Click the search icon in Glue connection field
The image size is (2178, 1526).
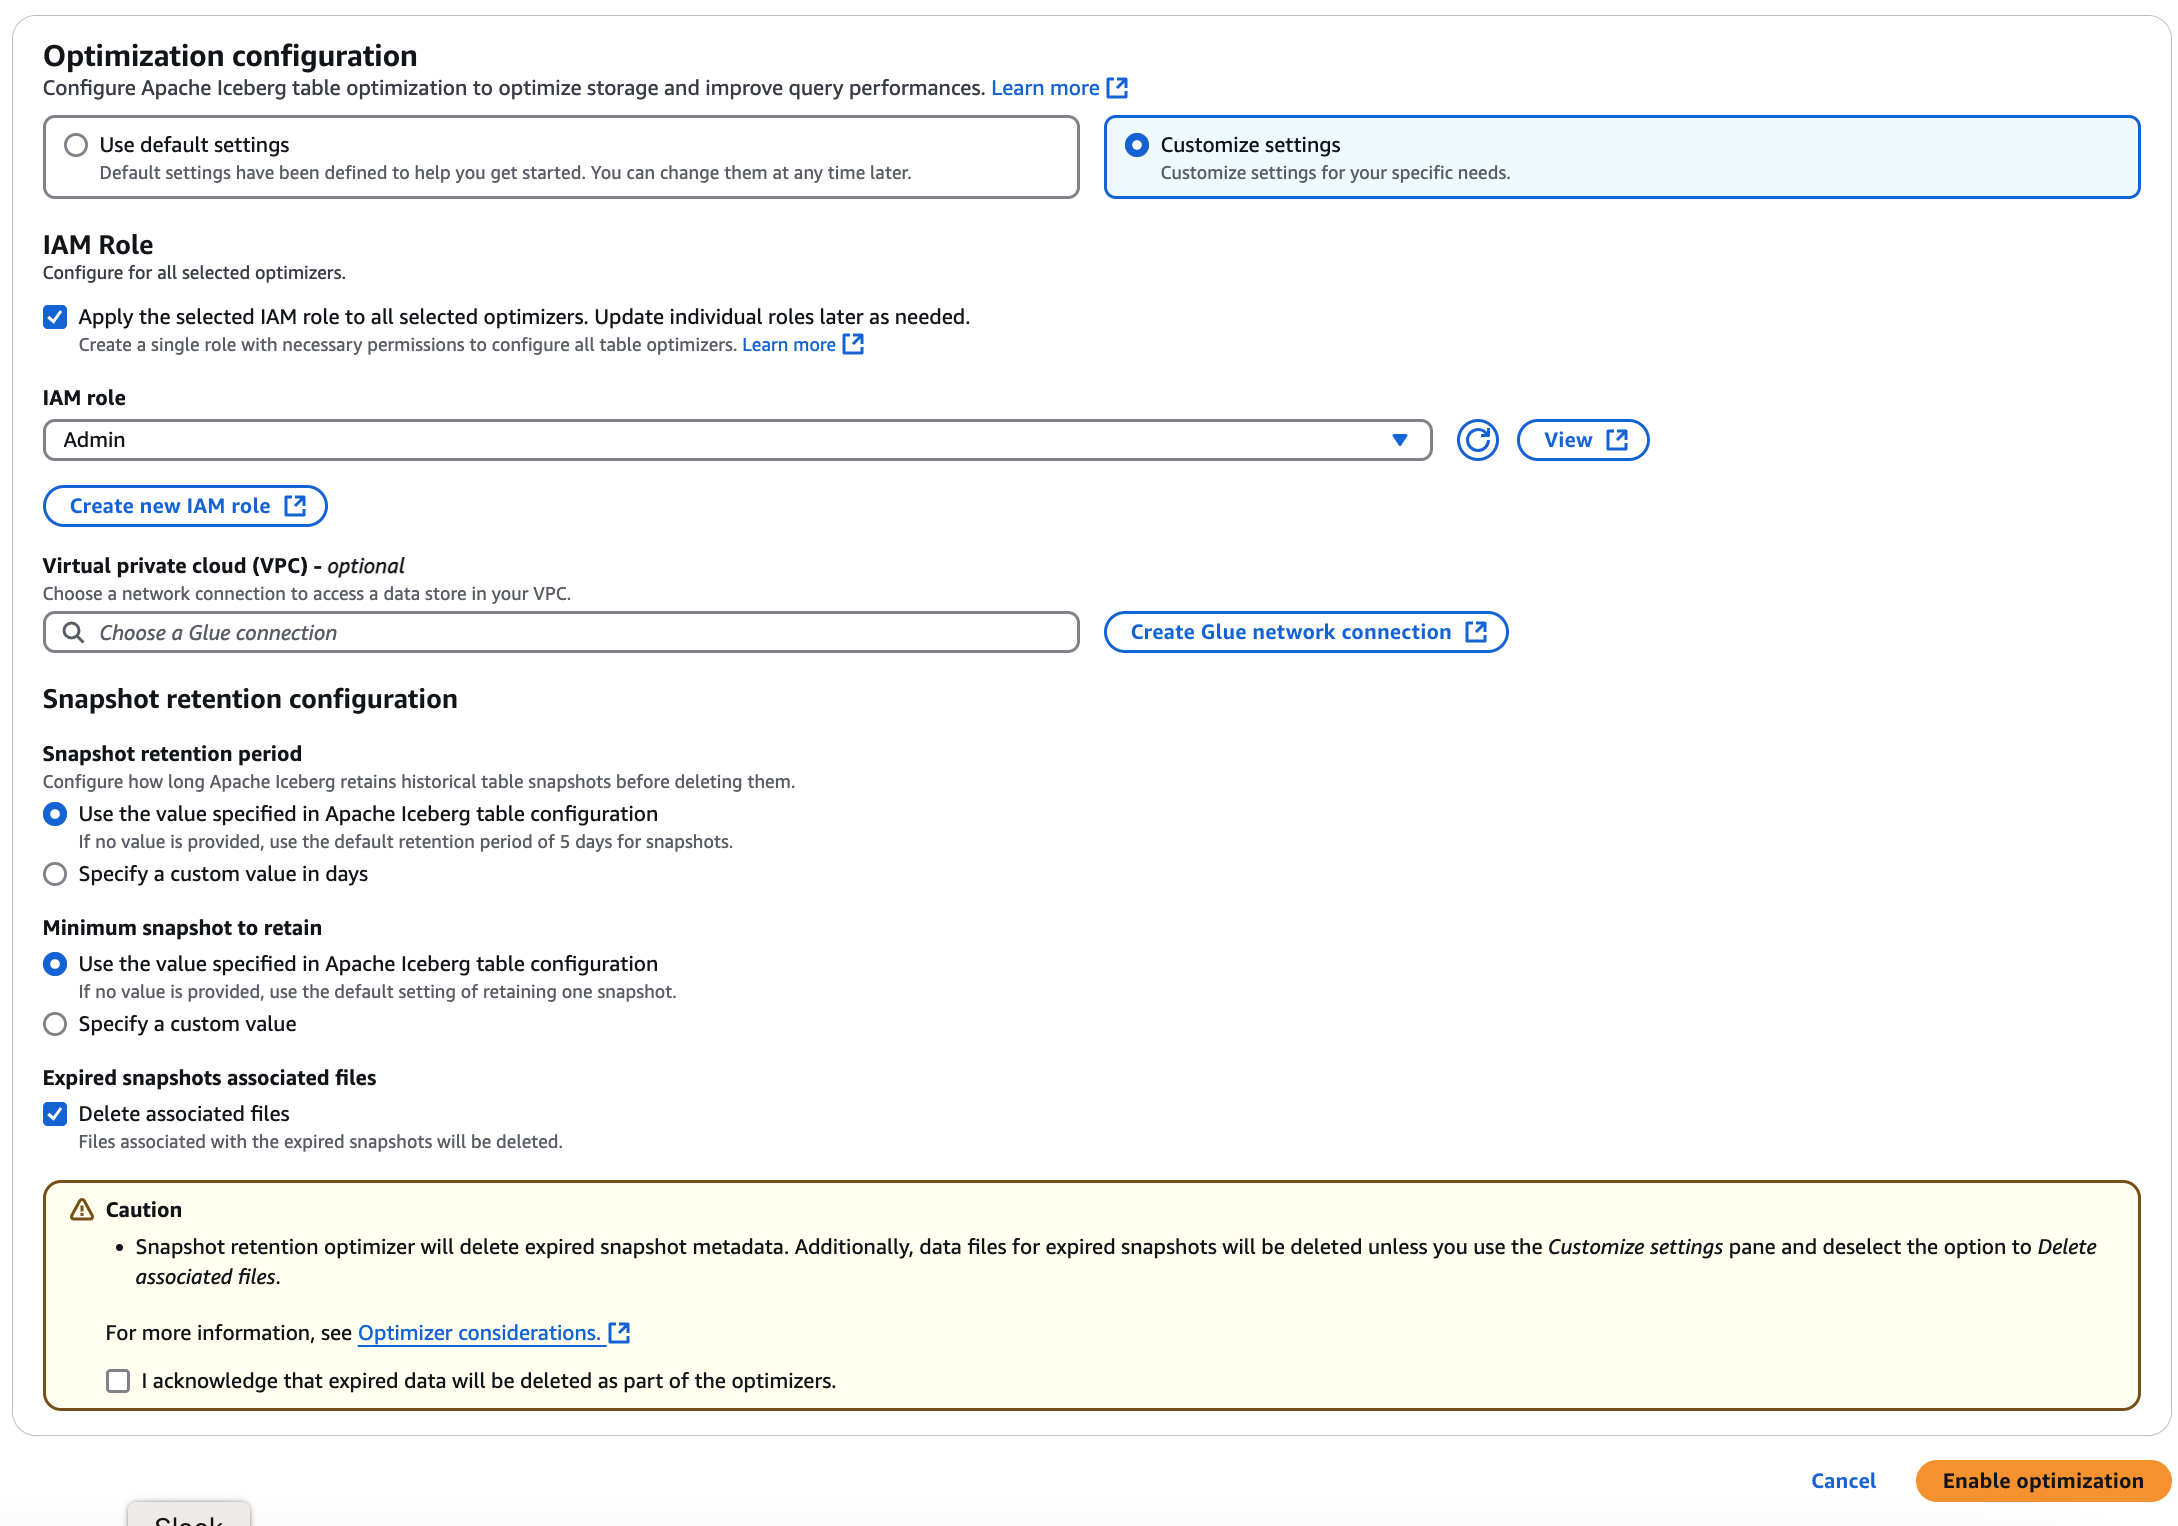73,632
